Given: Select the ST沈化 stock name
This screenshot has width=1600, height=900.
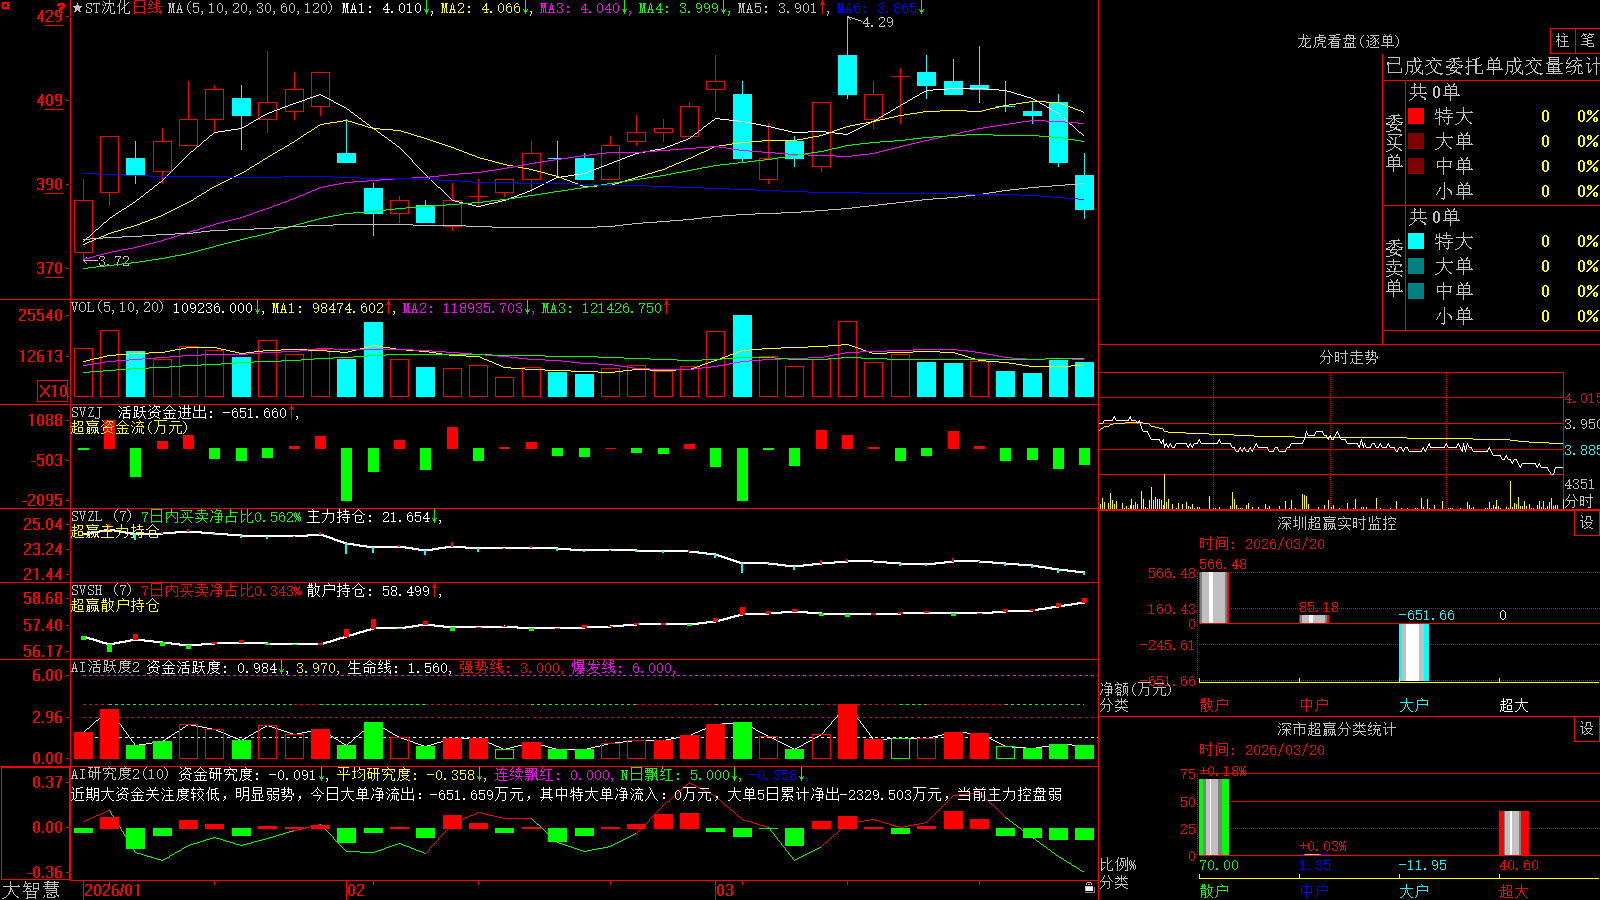Looking at the screenshot, I should pyautogui.click(x=108, y=8).
